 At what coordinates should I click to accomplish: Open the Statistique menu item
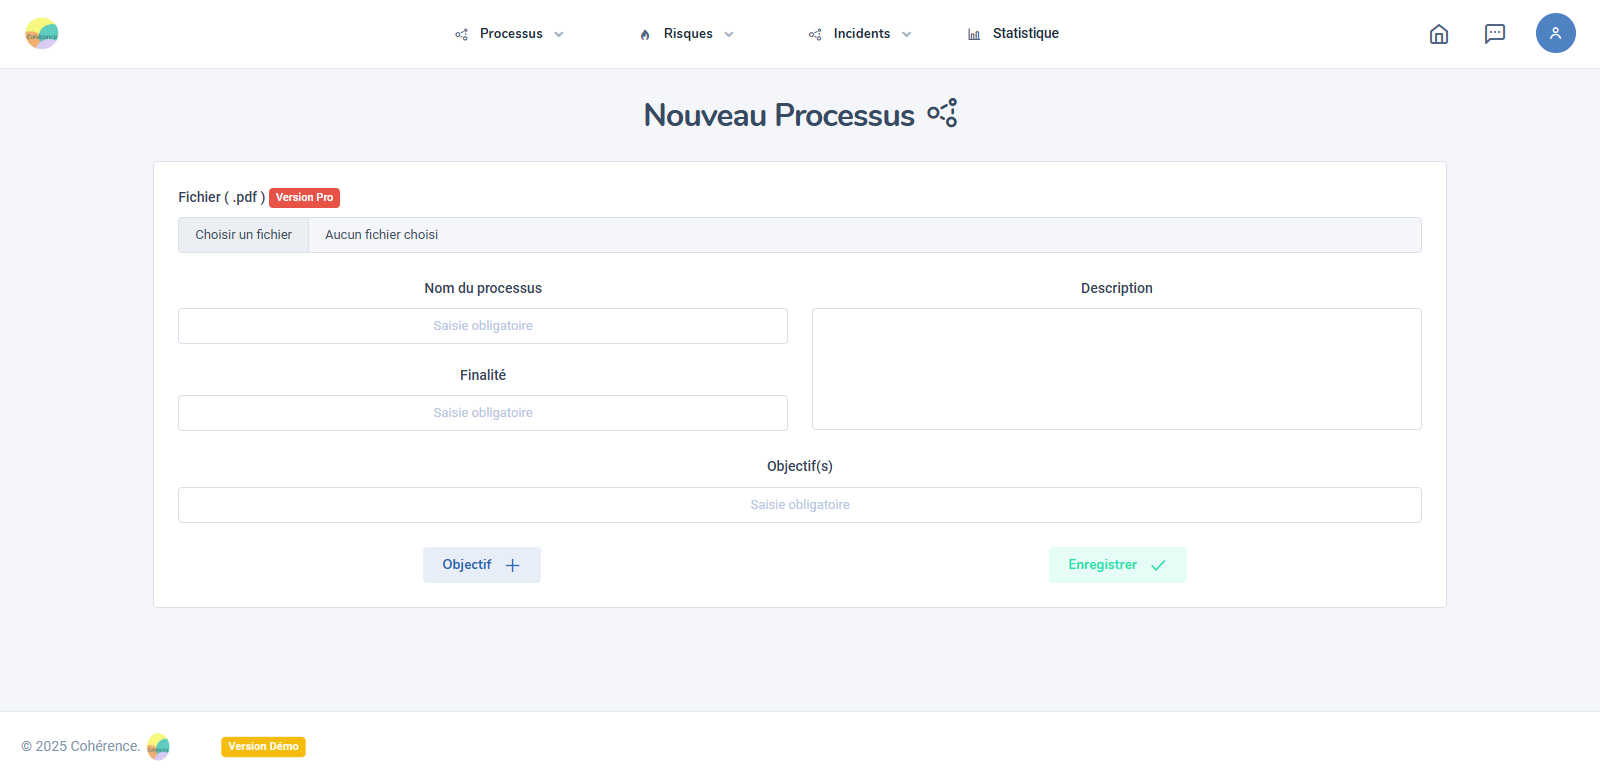coord(1025,34)
